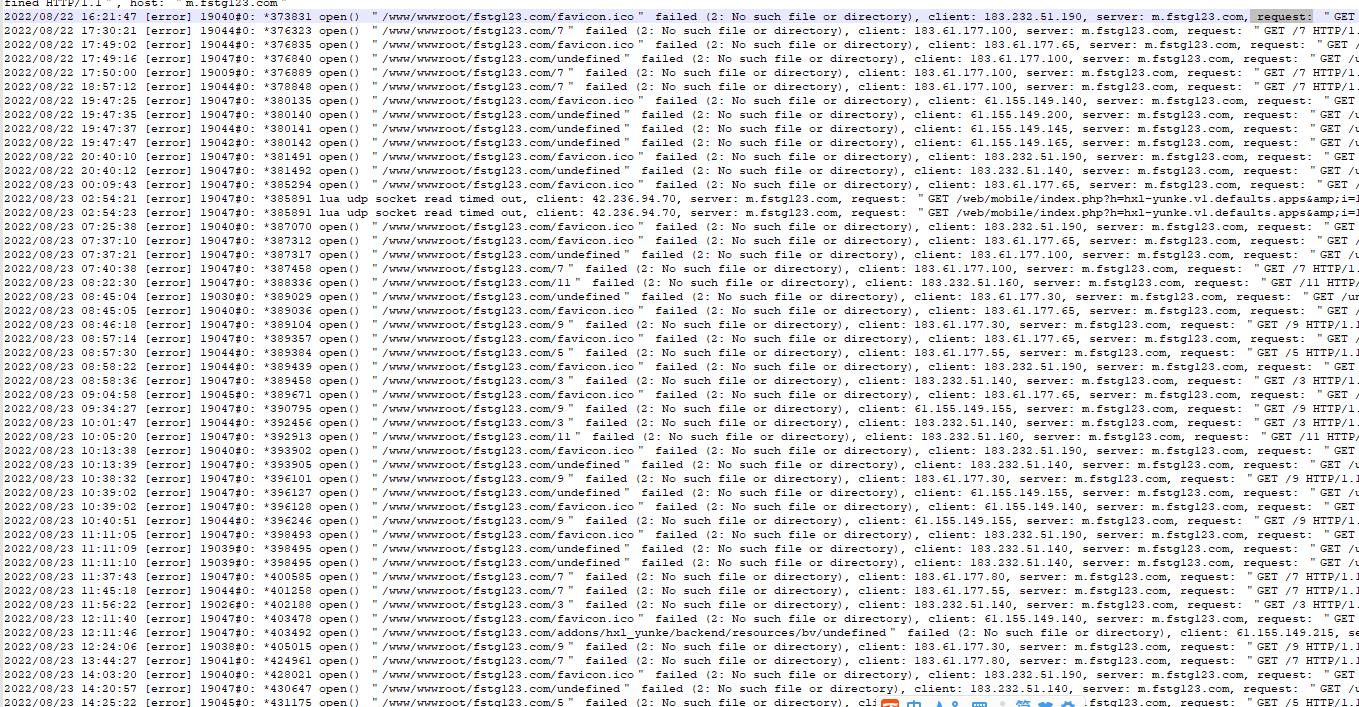Click timestamp 2022/08/23 11:11:10
The width and height of the screenshot is (1359, 707).
70,563
